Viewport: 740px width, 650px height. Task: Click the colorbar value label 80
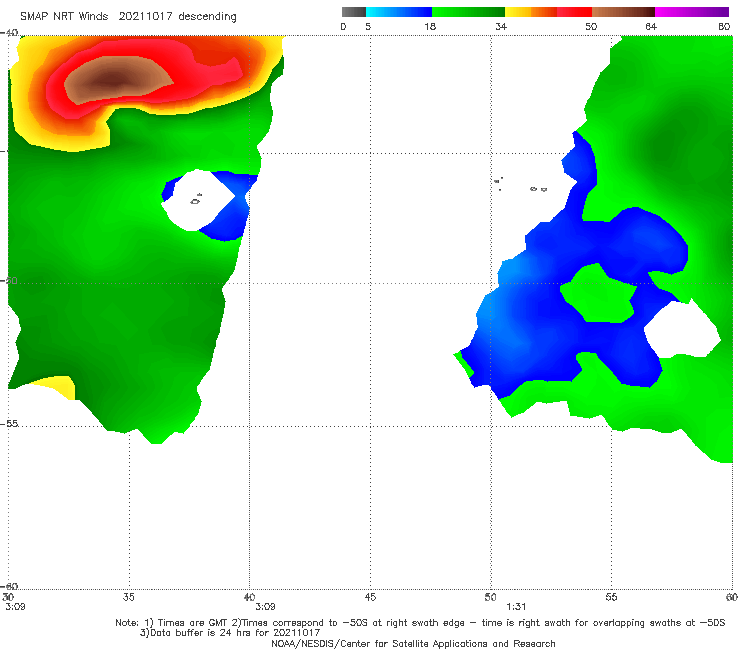click(x=724, y=27)
